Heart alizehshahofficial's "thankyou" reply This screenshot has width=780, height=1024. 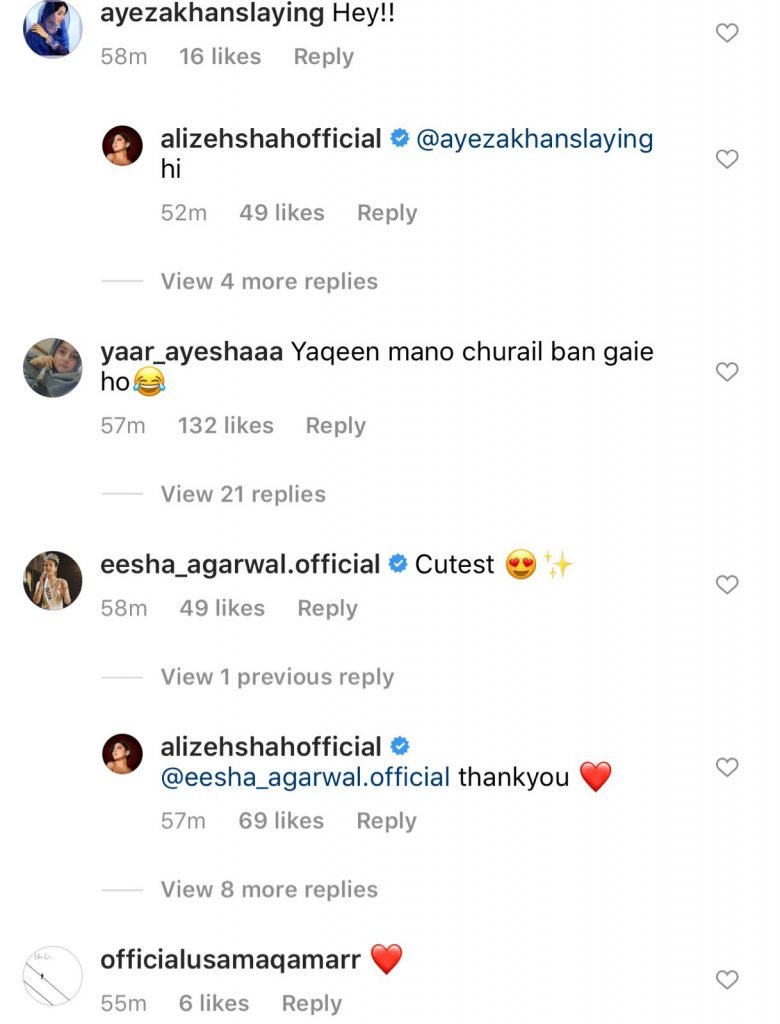(728, 767)
